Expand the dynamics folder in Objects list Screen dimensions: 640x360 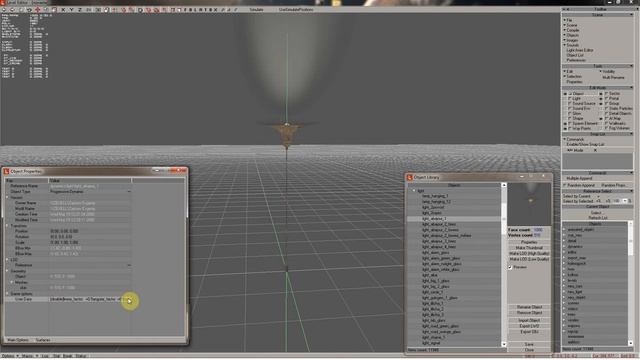click(565, 247)
